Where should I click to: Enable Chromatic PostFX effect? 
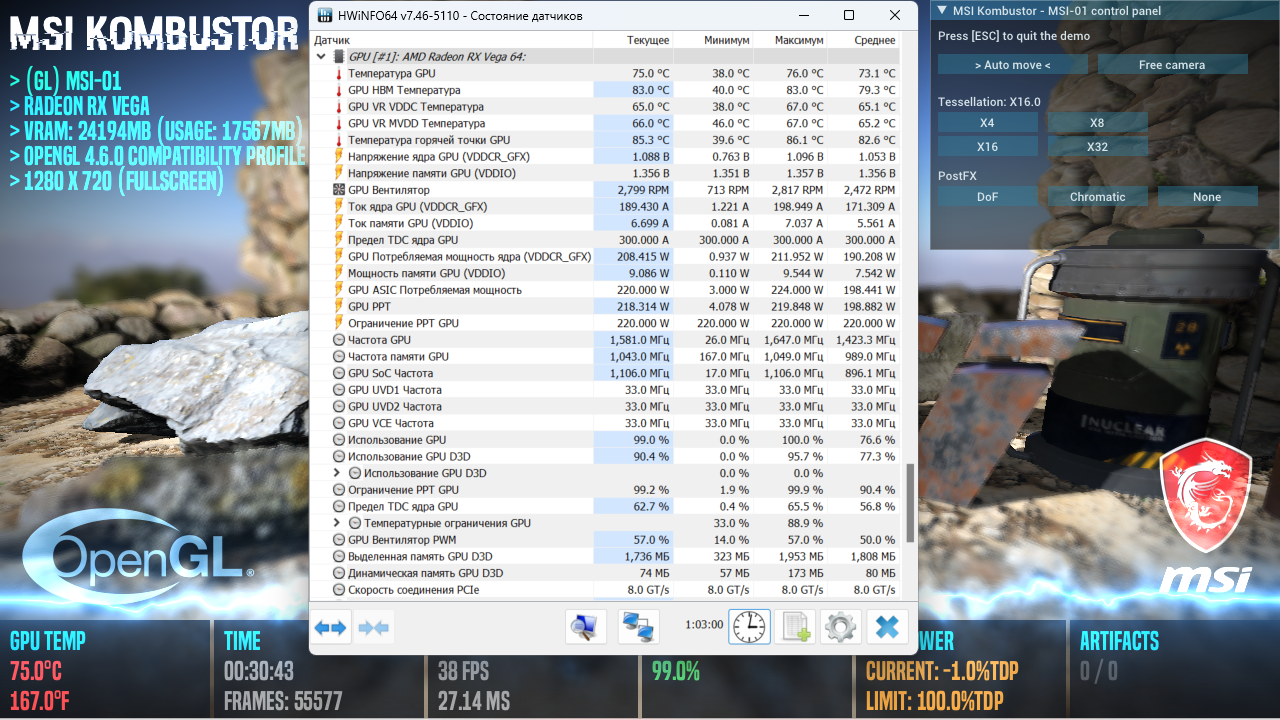[1097, 197]
